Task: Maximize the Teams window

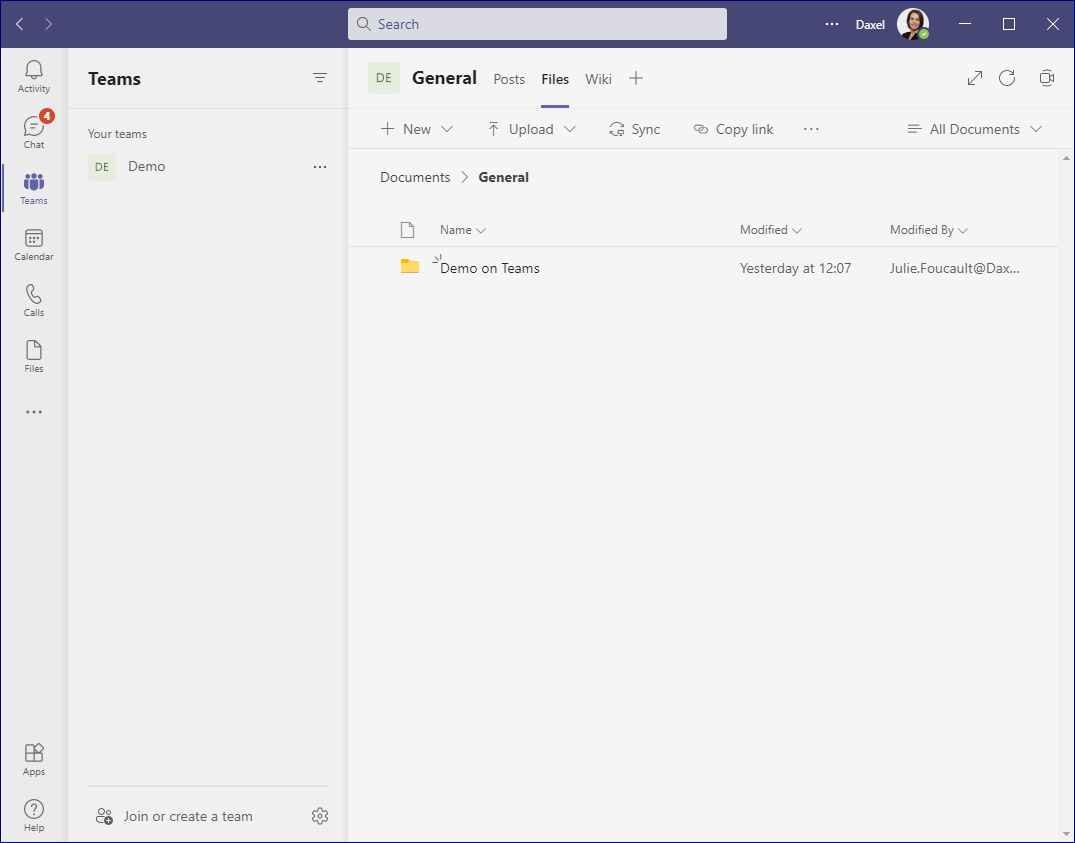Action: coord(1008,24)
